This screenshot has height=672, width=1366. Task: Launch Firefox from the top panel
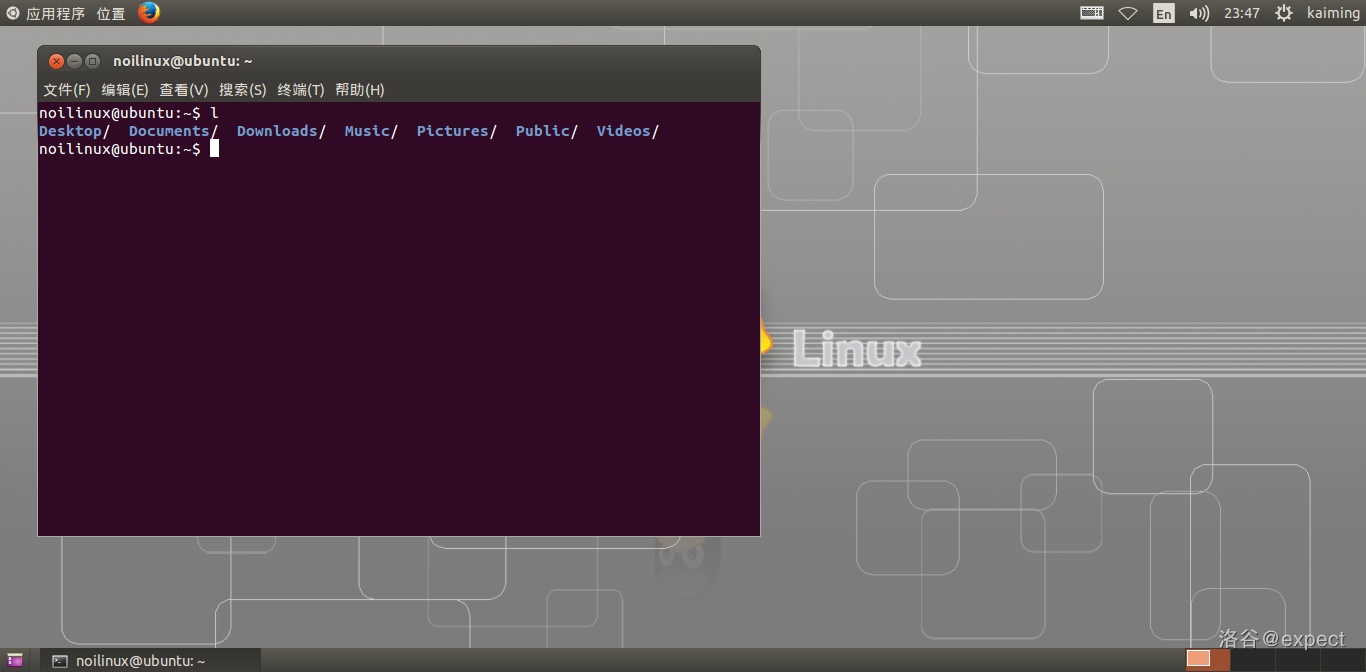point(149,13)
